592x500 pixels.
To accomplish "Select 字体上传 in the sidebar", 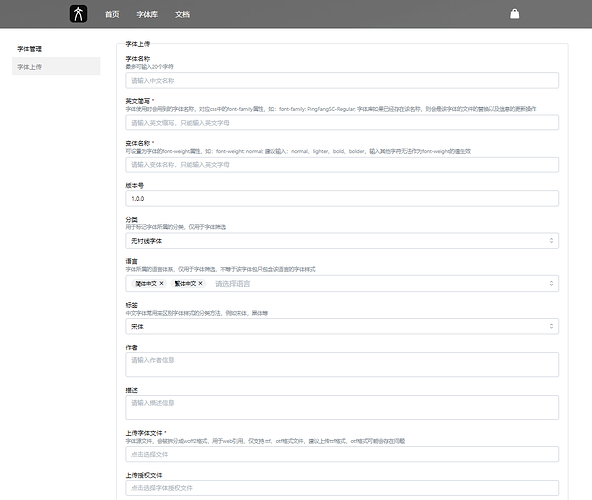I will pos(56,66).
